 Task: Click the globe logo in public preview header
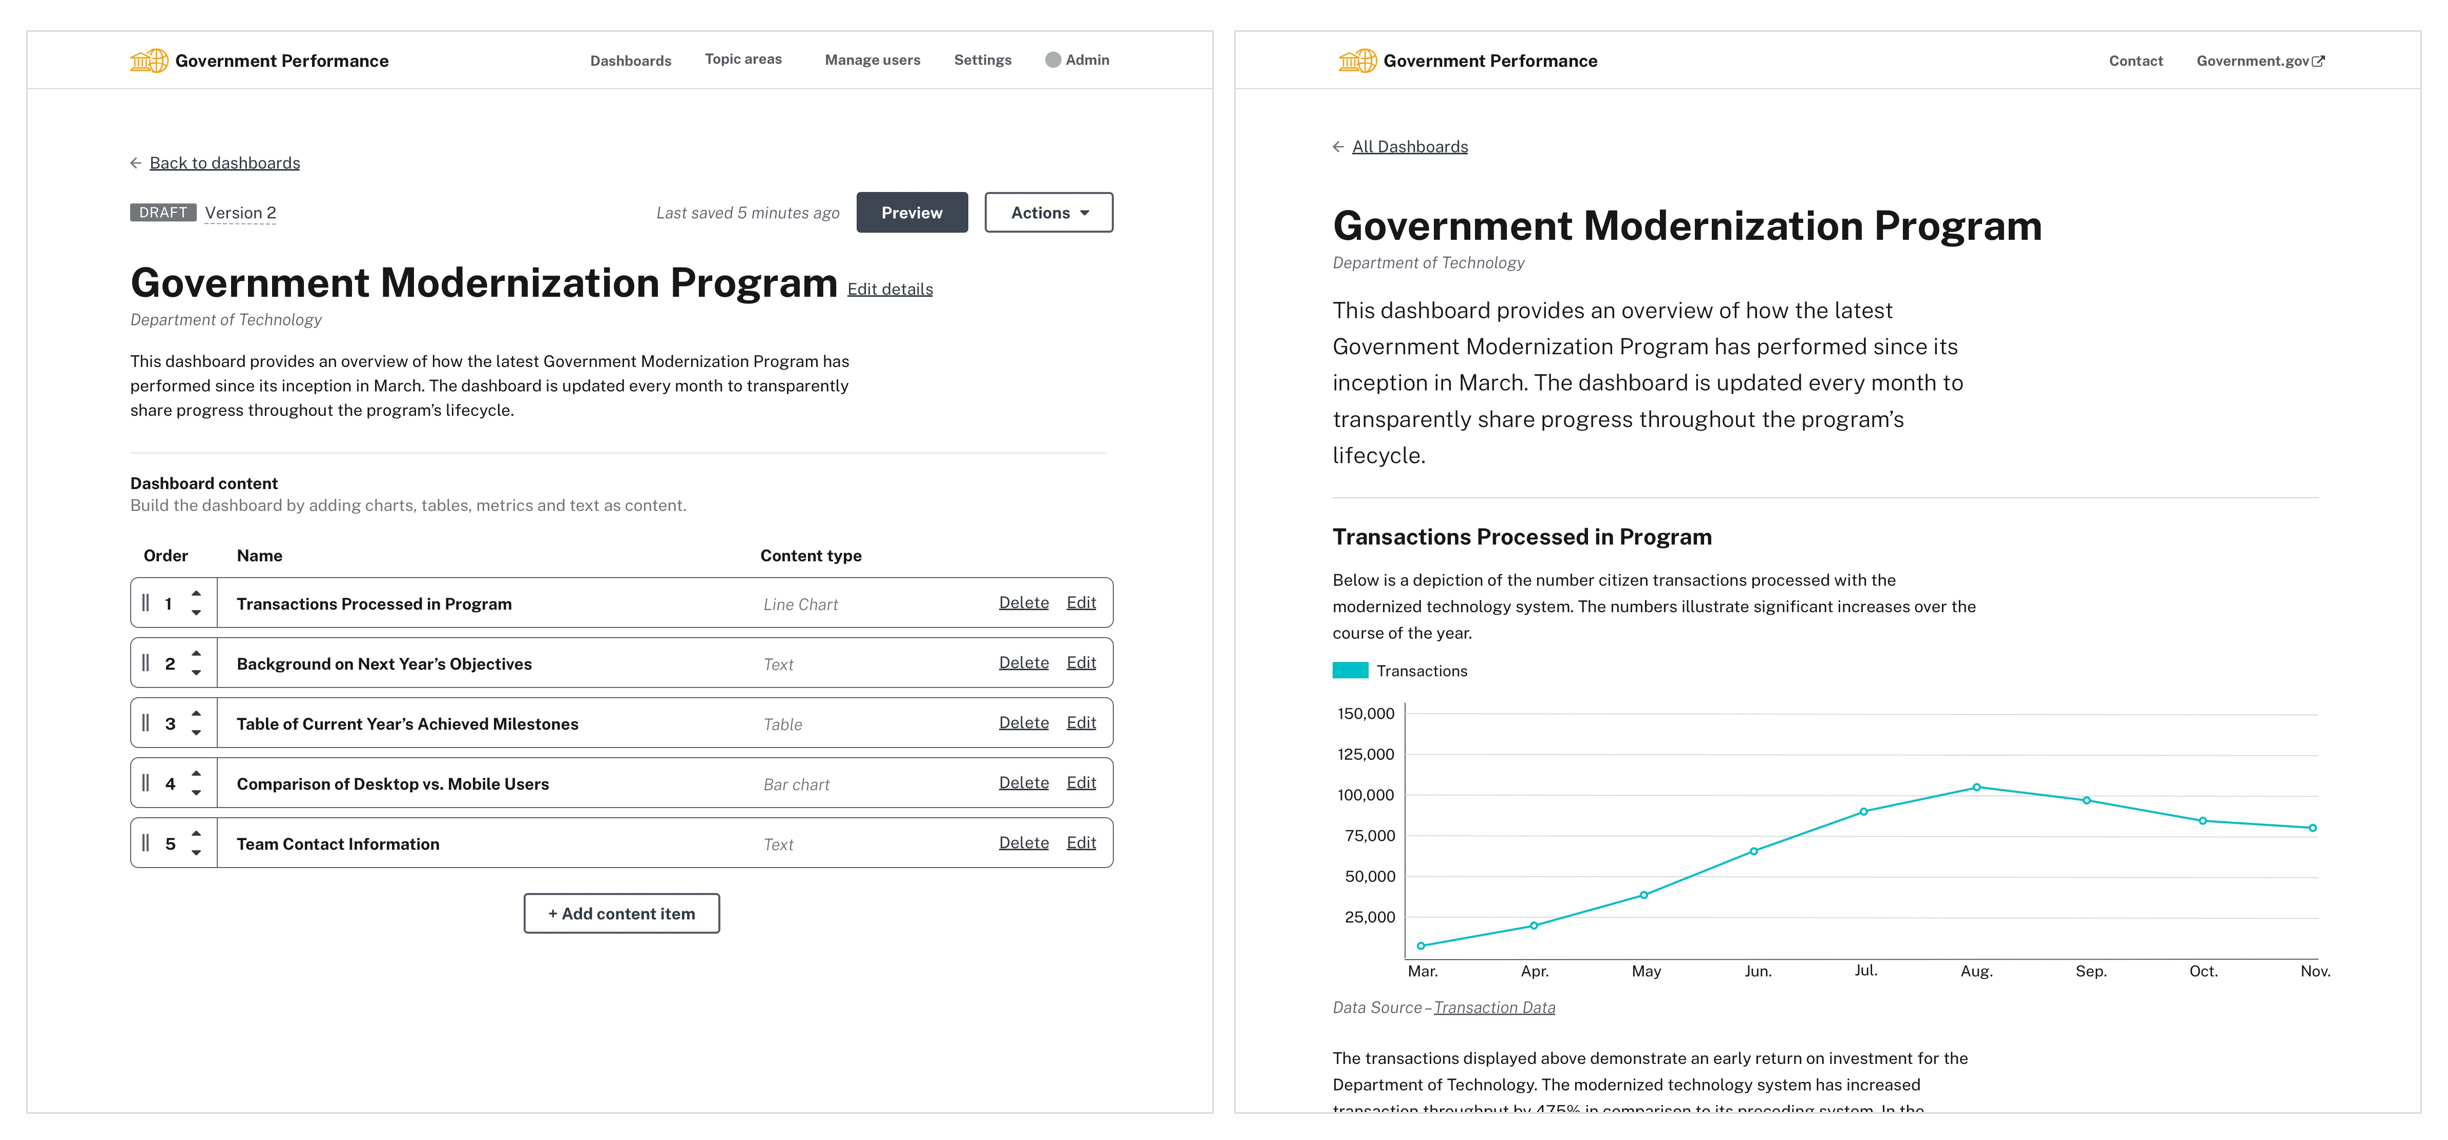[x=1357, y=61]
